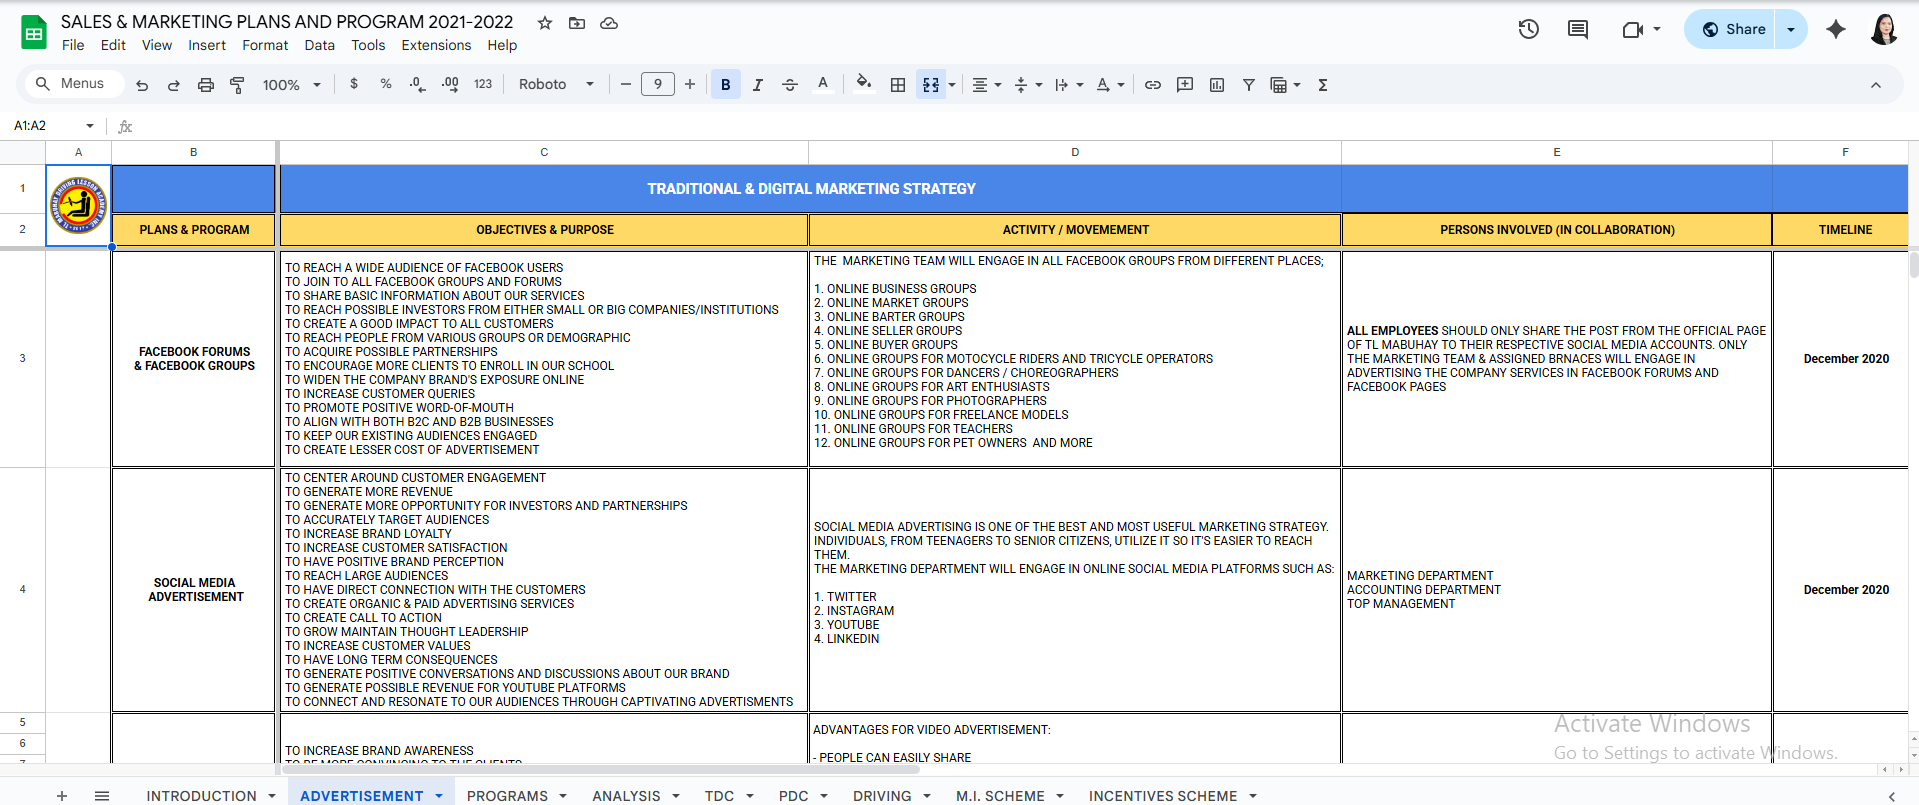Screen dimensions: 1919x805
Task: Click the print icon
Action: (205, 85)
